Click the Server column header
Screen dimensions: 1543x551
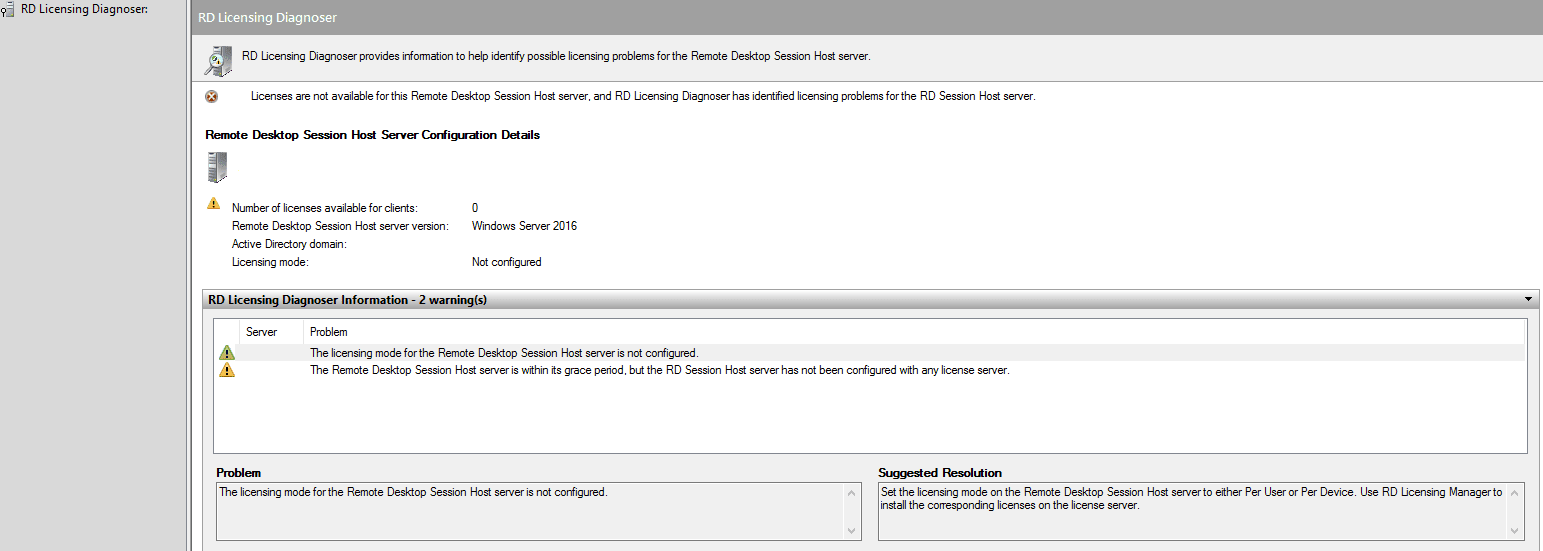[261, 332]
